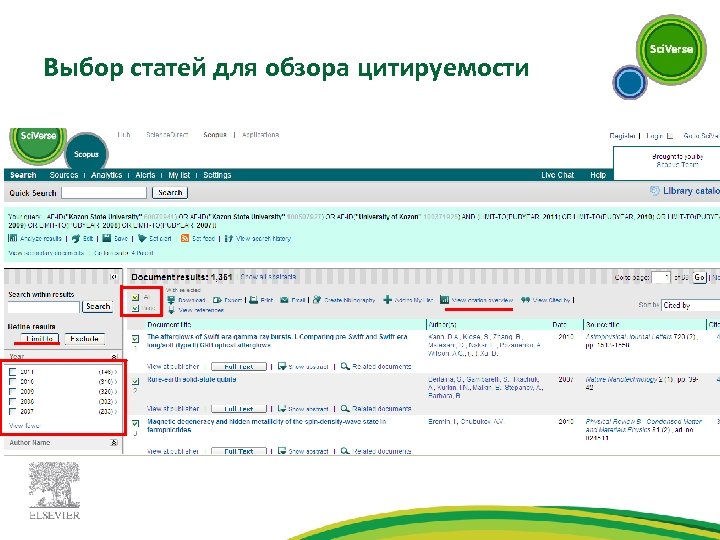Click the View search history icon
This screenshot has height=540, width=720.
(x=229, y=238)
